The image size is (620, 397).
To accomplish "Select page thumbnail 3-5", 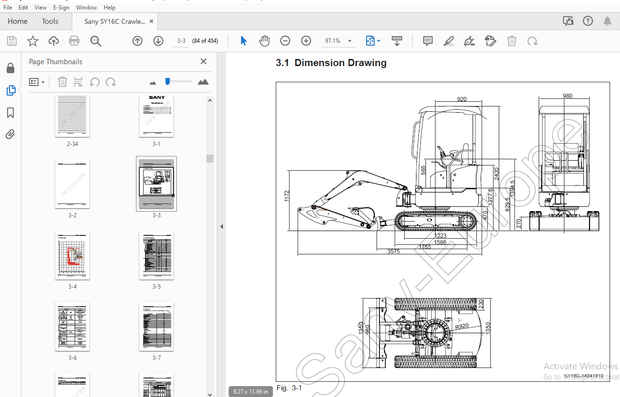I will click(x=157, y=255).
